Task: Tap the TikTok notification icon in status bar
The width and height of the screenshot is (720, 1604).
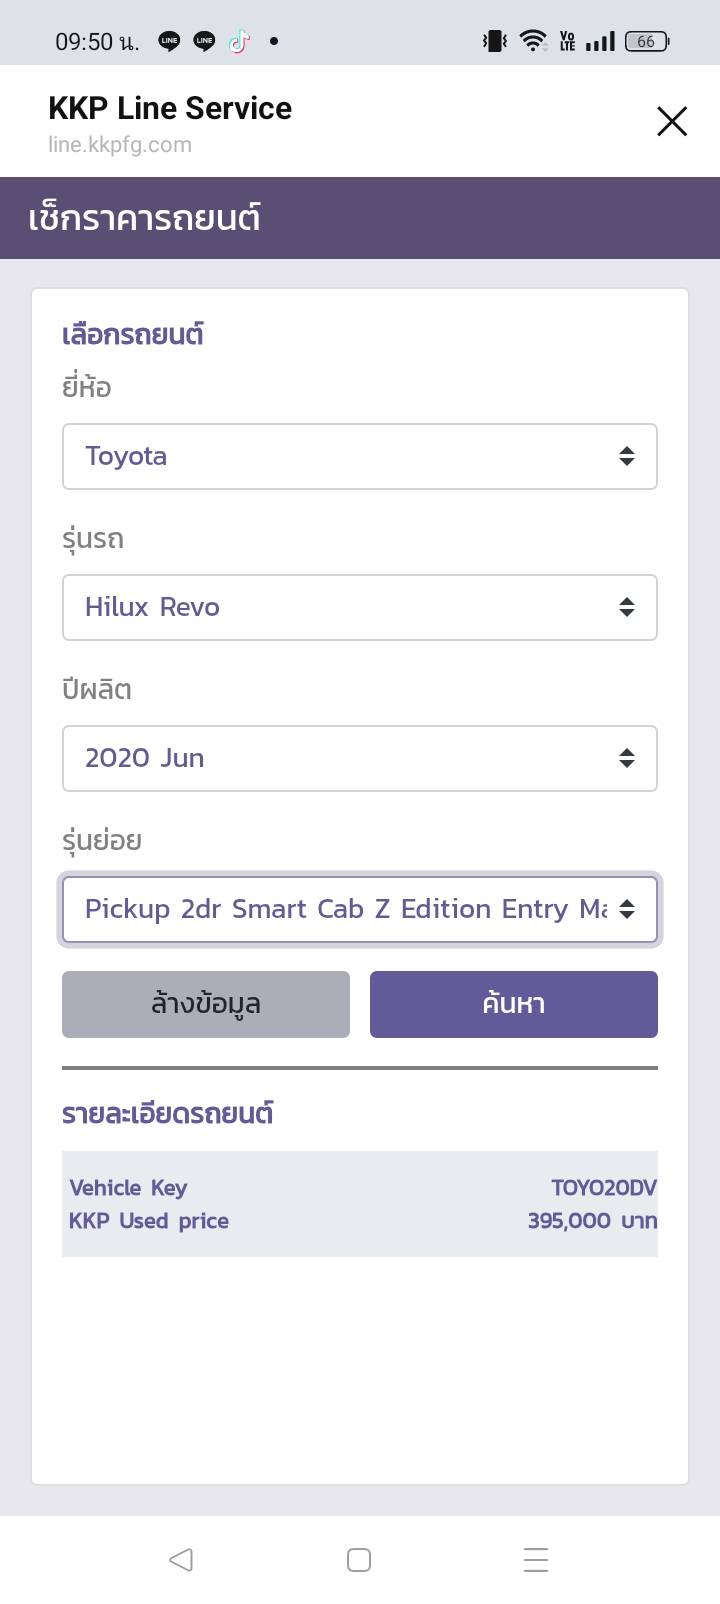Action: (x=239, y=41)
